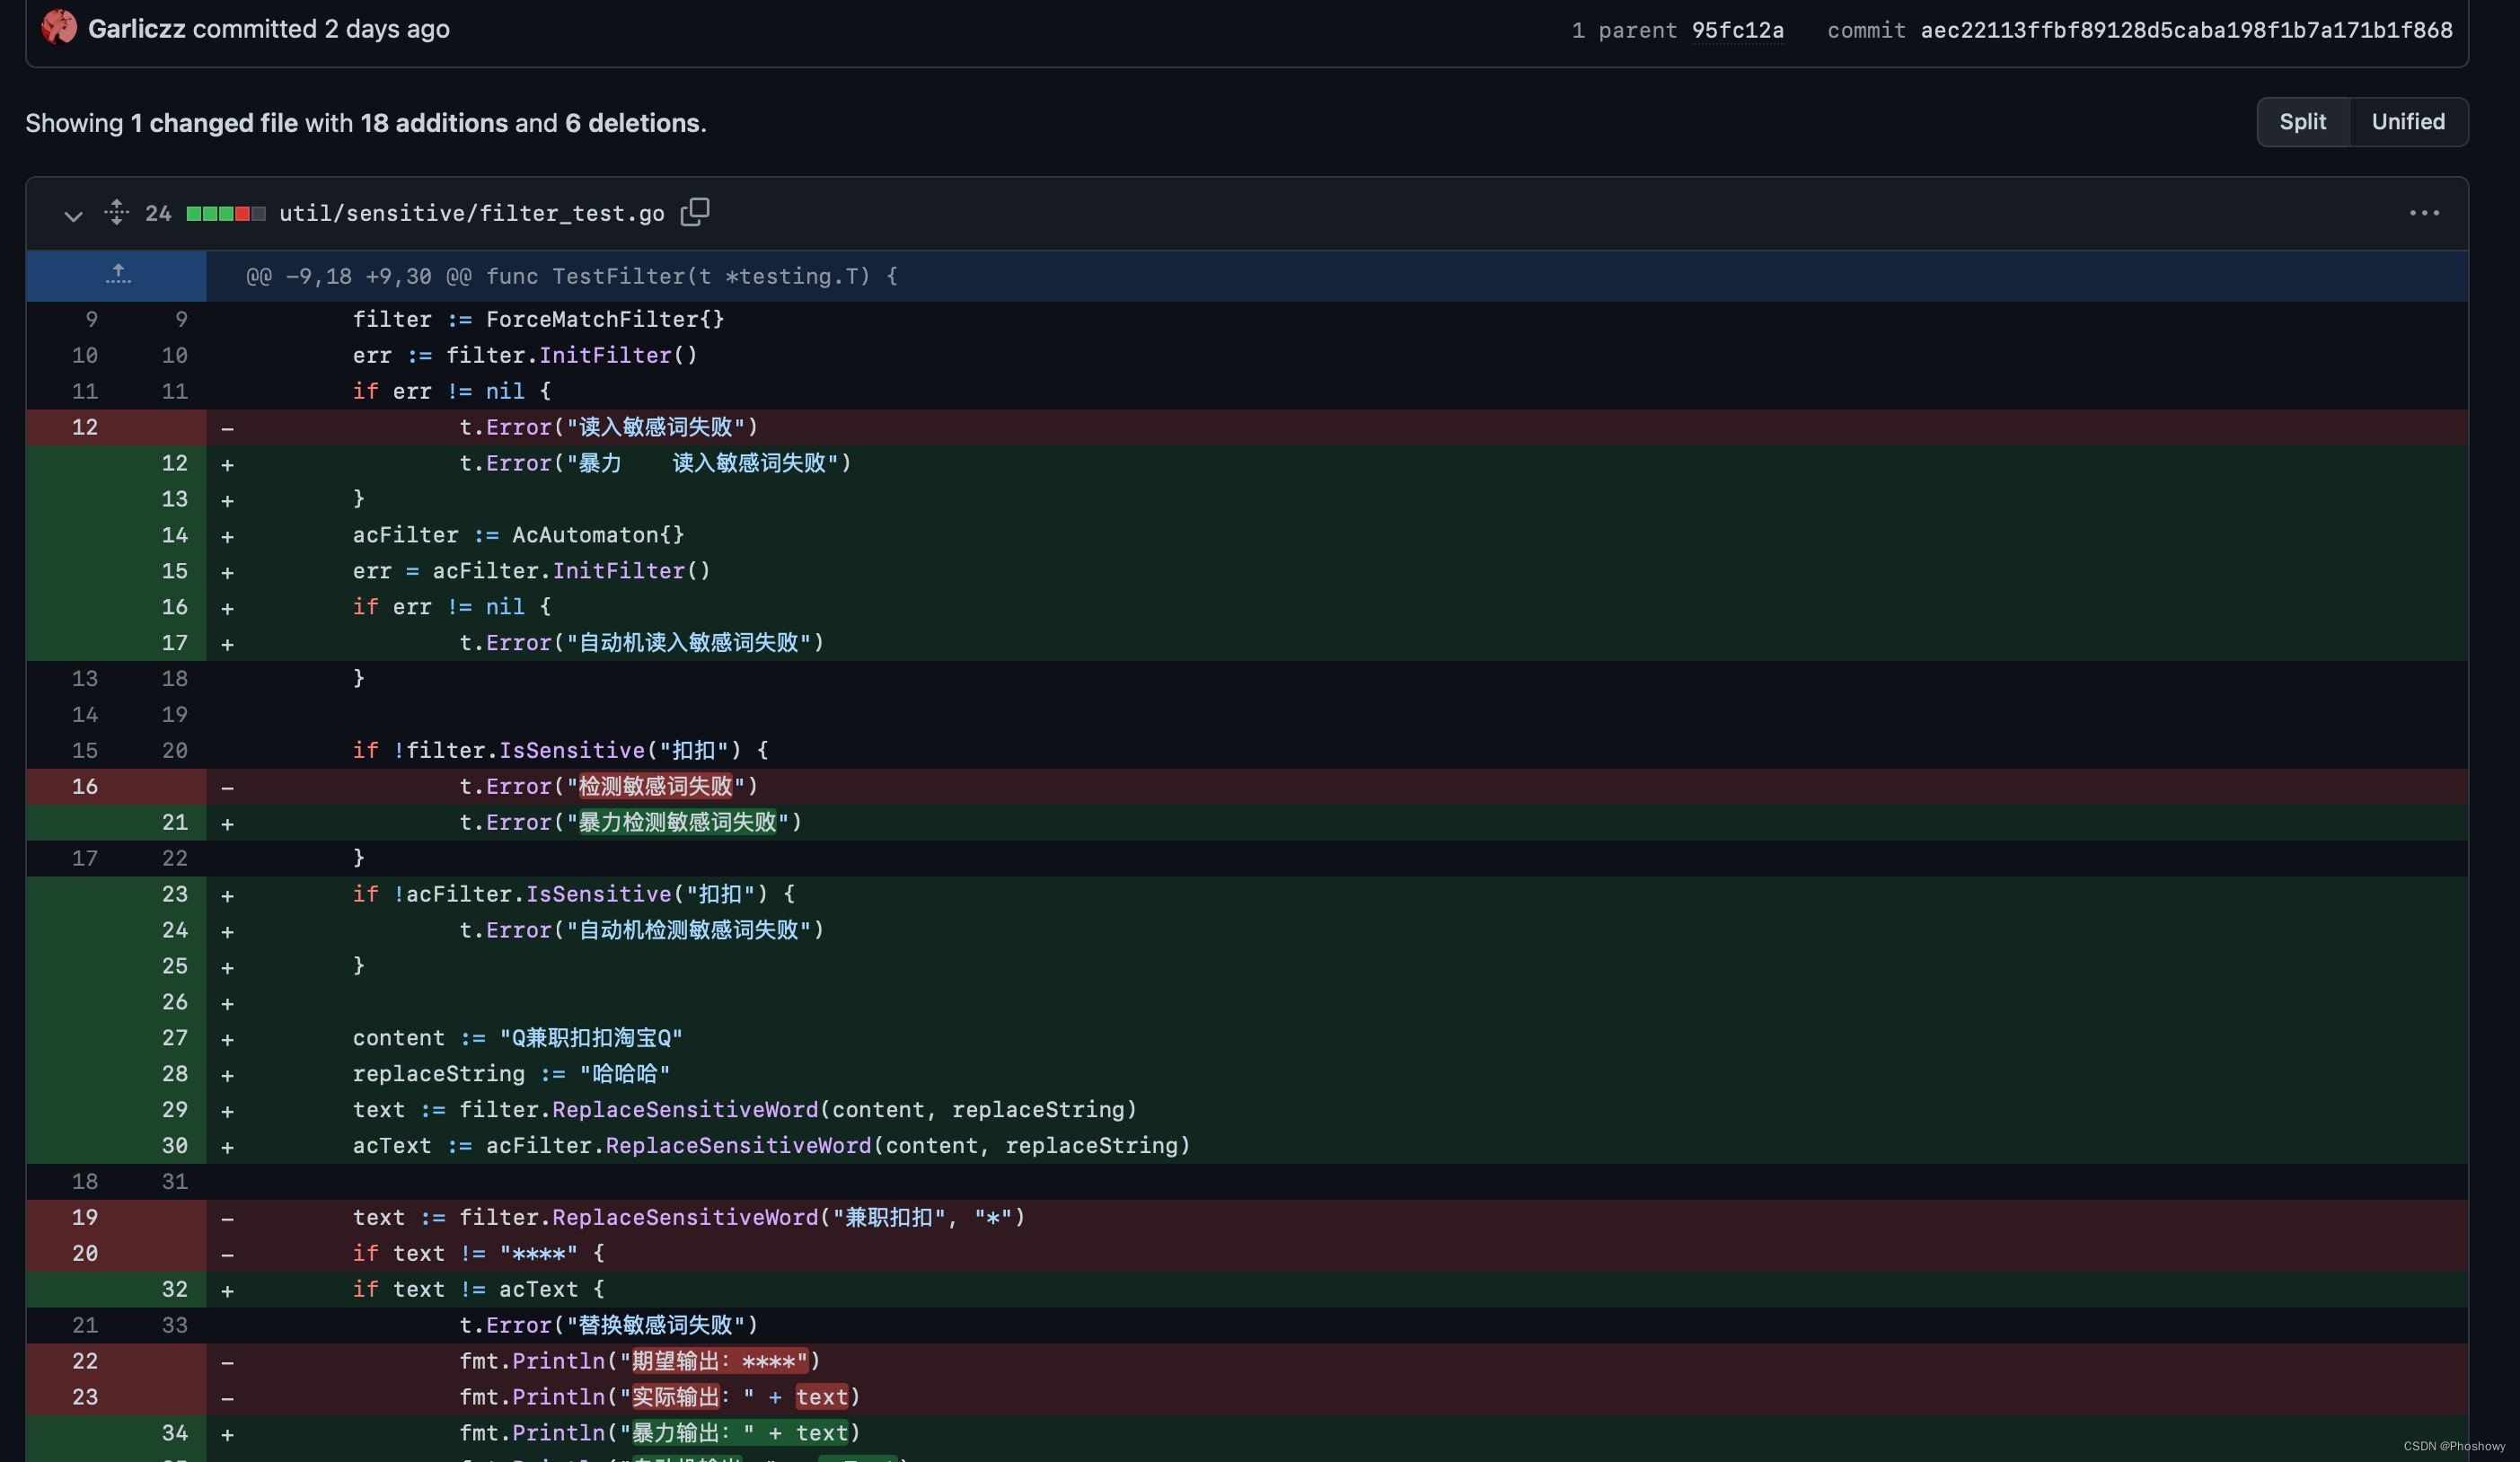Click the deleted line 'if text != "****" {'
The height and width of the screenshot is (1462, 2520).
(478, 1254)
